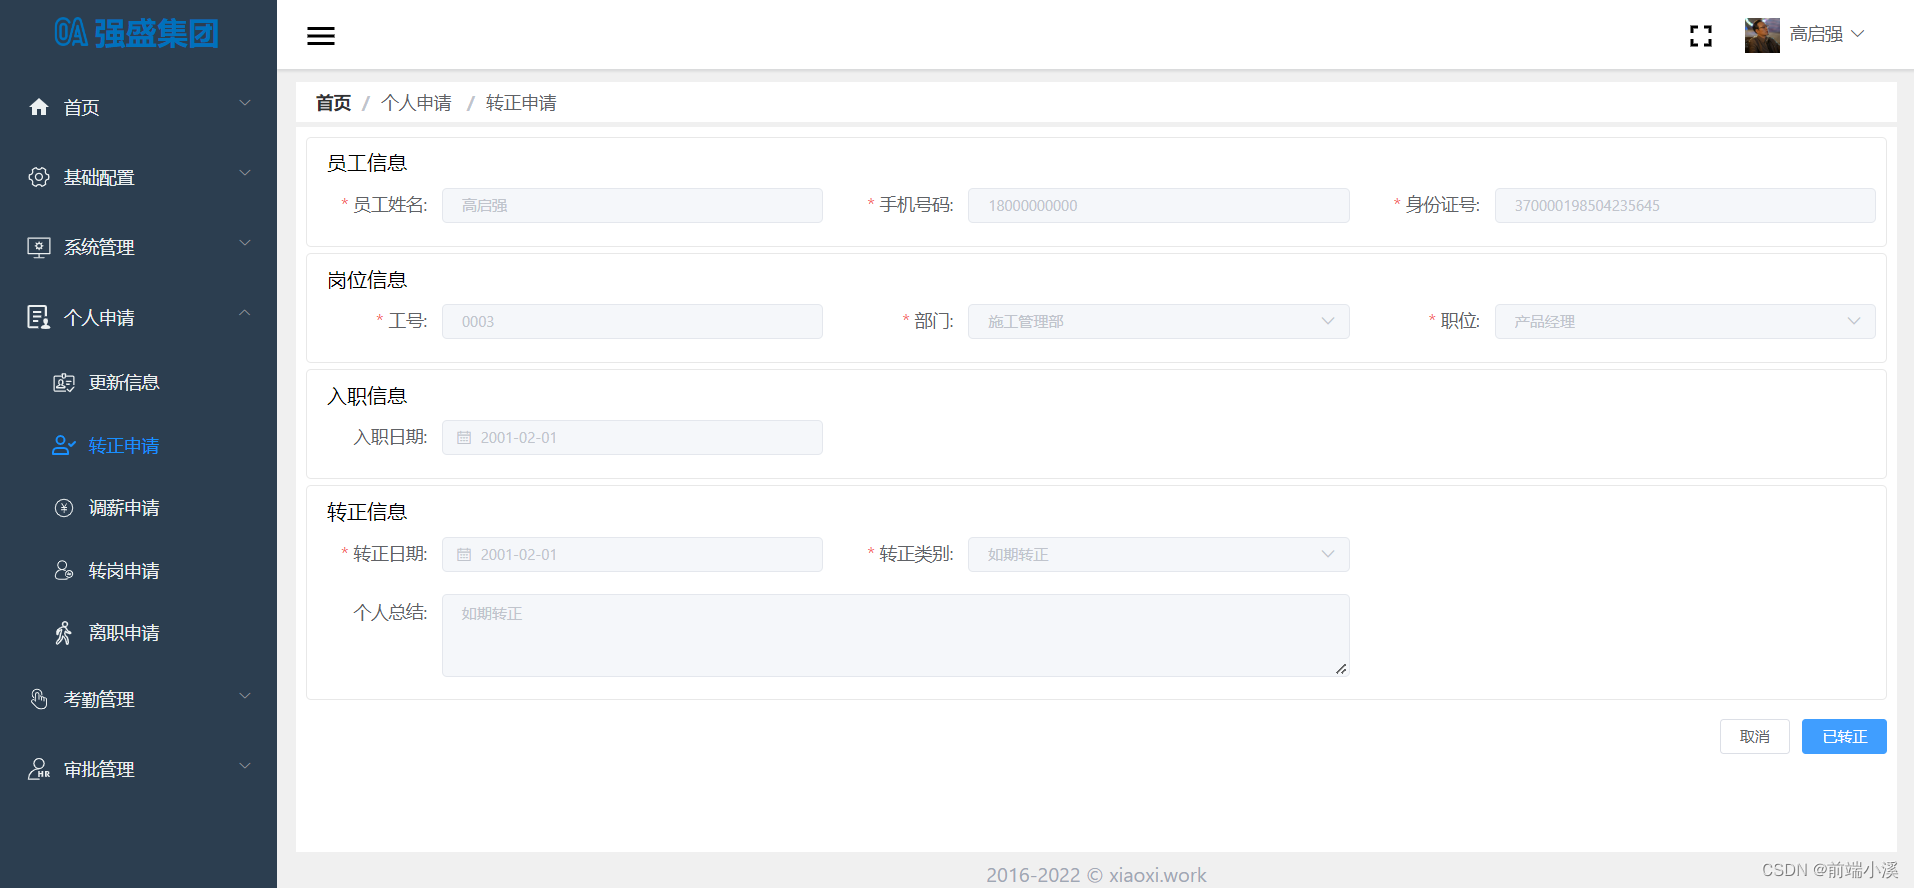Screen dimensions: 1914x888
Task: Click the 转正信息 section heading
Action: [367, 512]
